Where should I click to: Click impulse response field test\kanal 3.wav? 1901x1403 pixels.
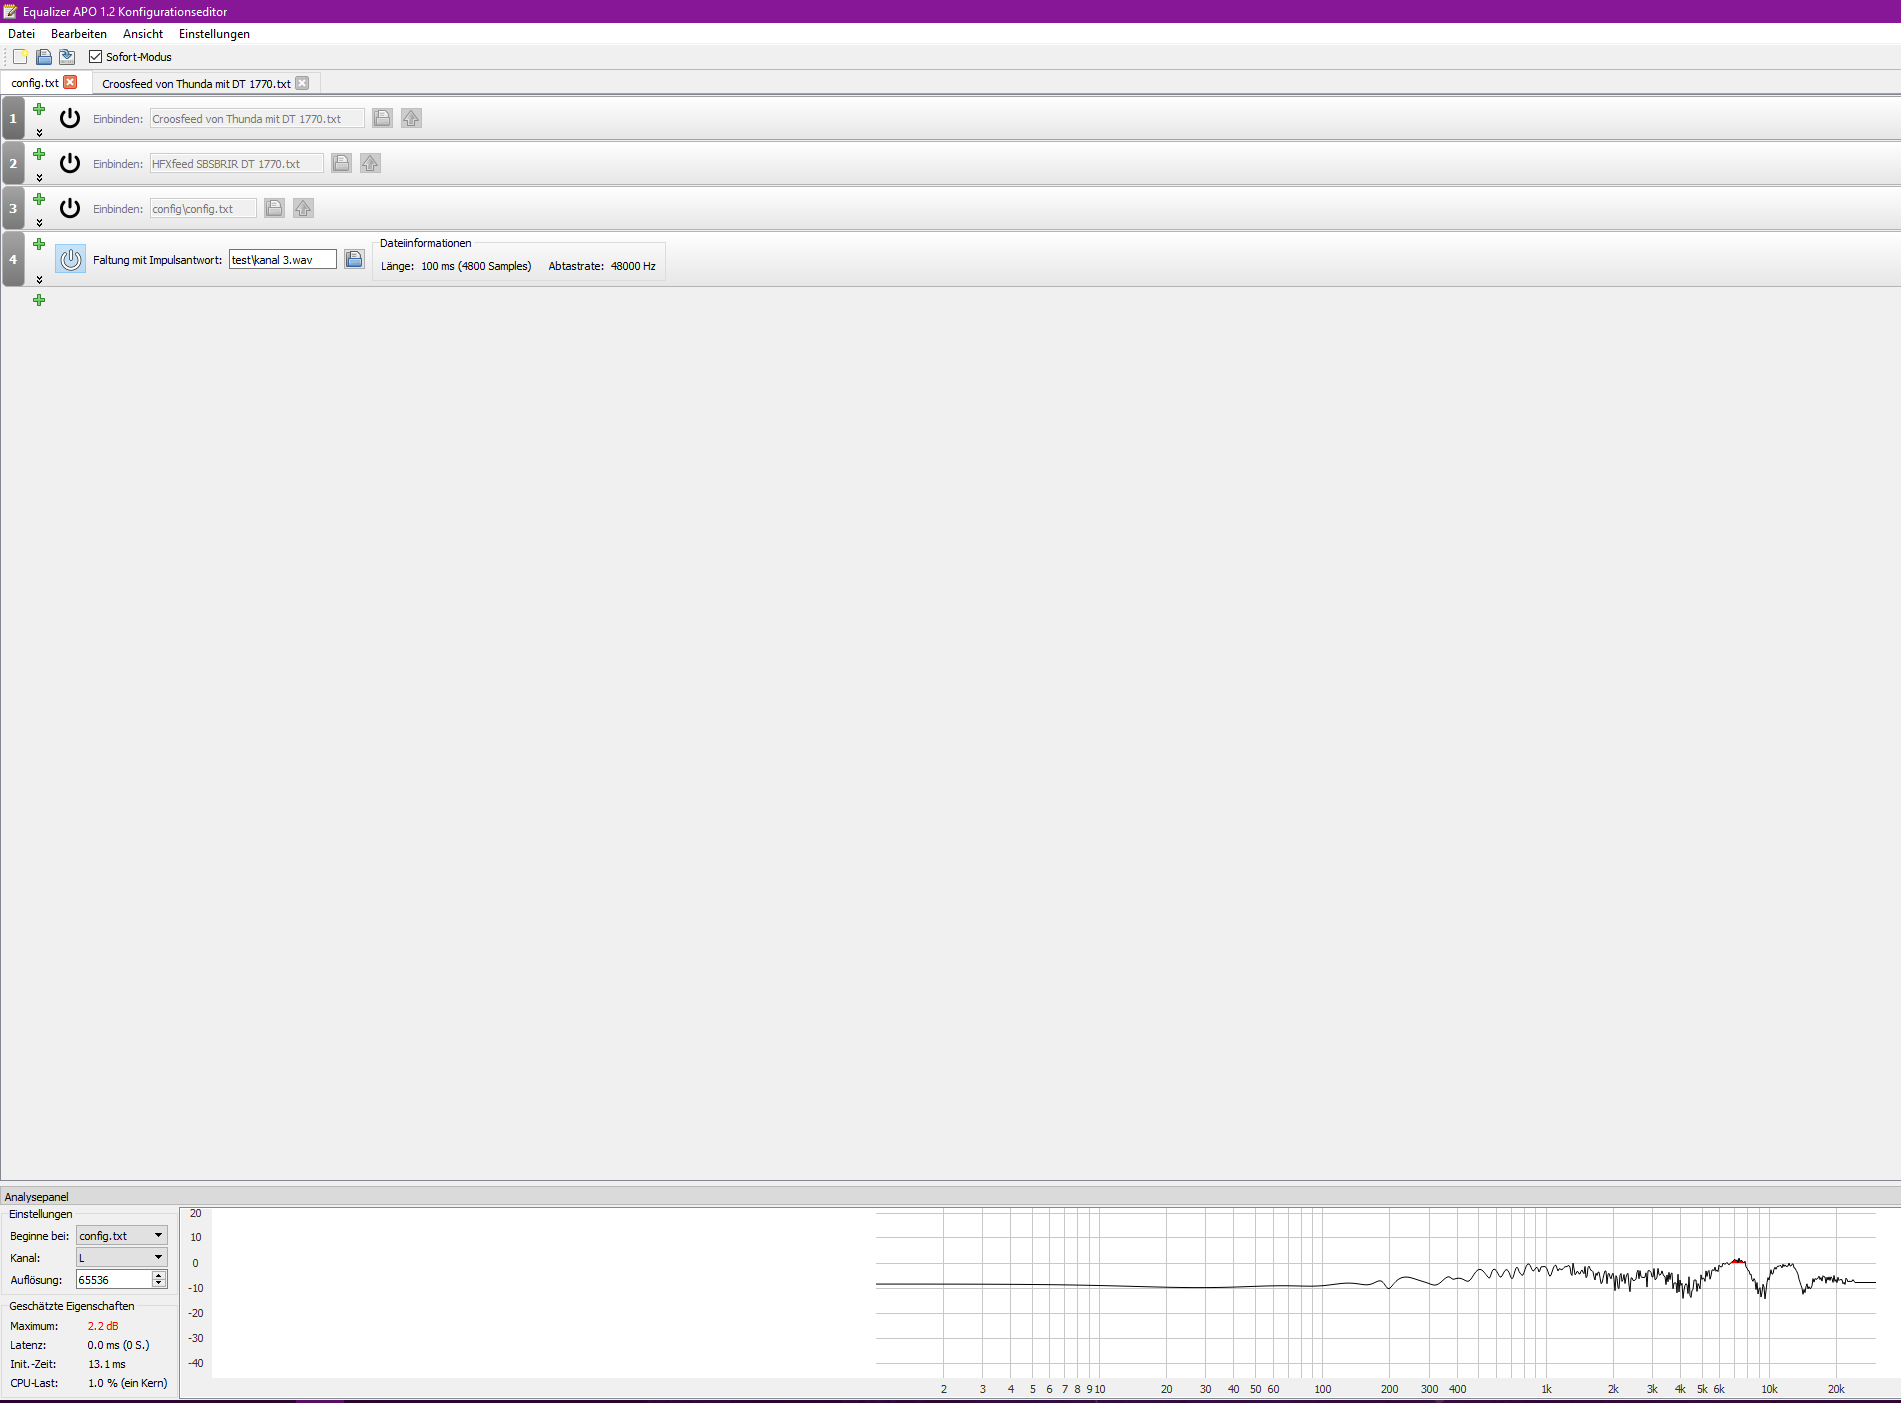(283, 260)
